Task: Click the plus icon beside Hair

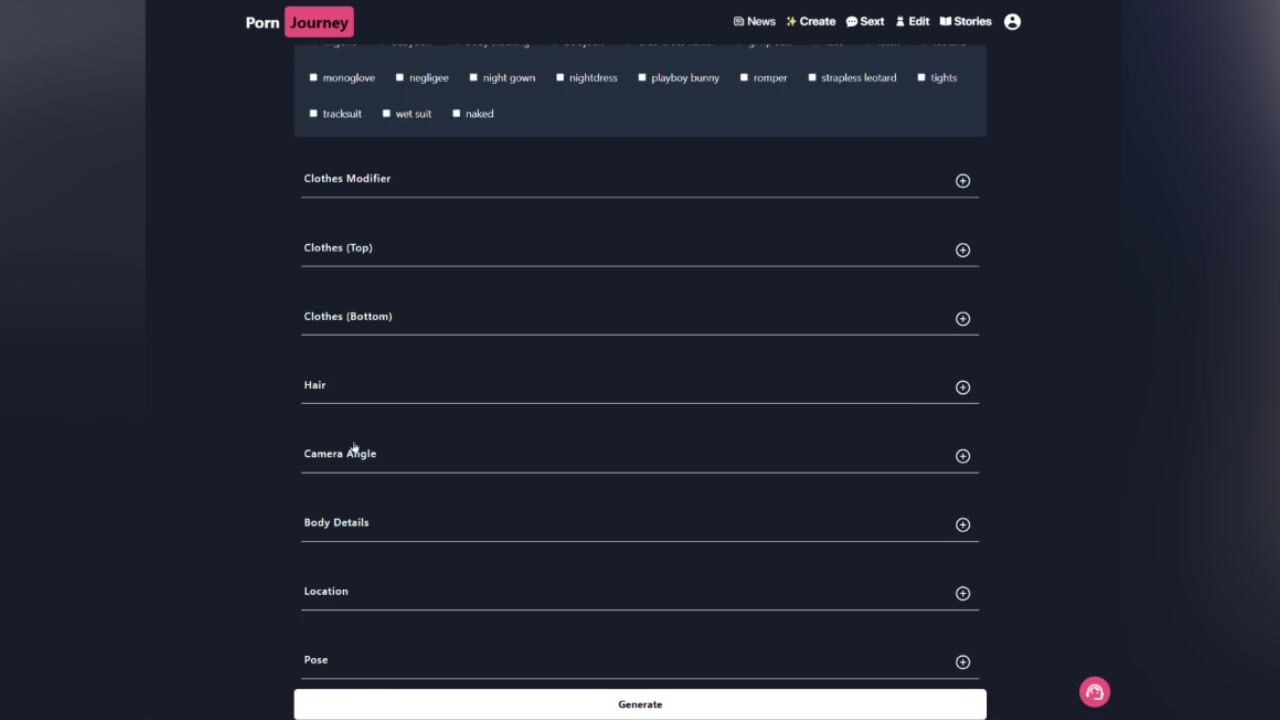Action: 962,387
